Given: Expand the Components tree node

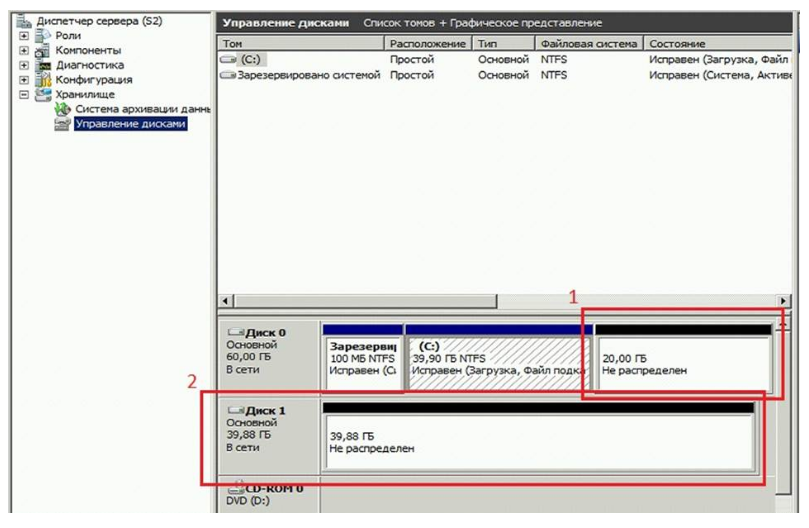Looking at the screenshot, I should (x=24, y=51).
